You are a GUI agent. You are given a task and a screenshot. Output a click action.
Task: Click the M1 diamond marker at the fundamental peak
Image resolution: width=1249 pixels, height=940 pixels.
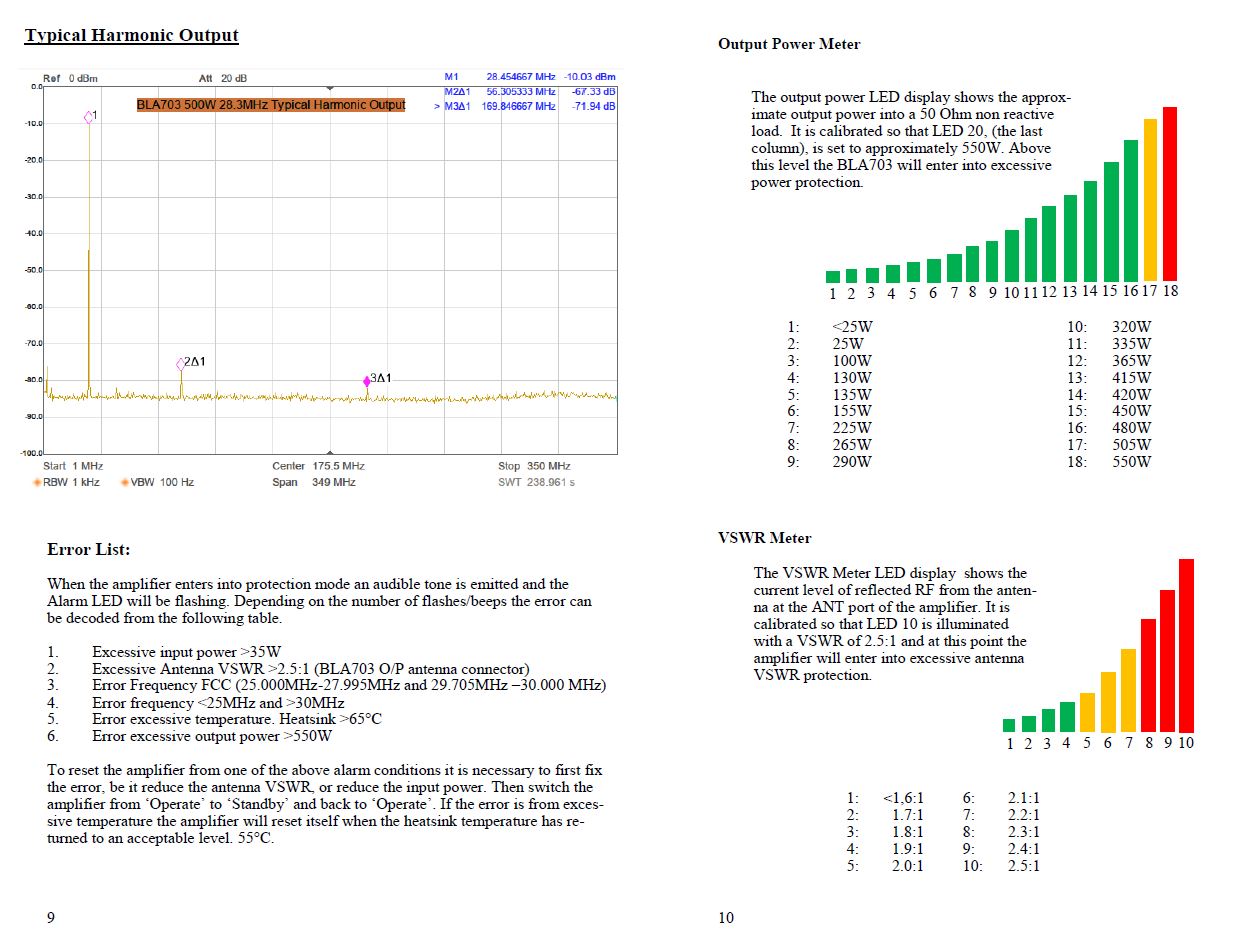tap(89, 117)
